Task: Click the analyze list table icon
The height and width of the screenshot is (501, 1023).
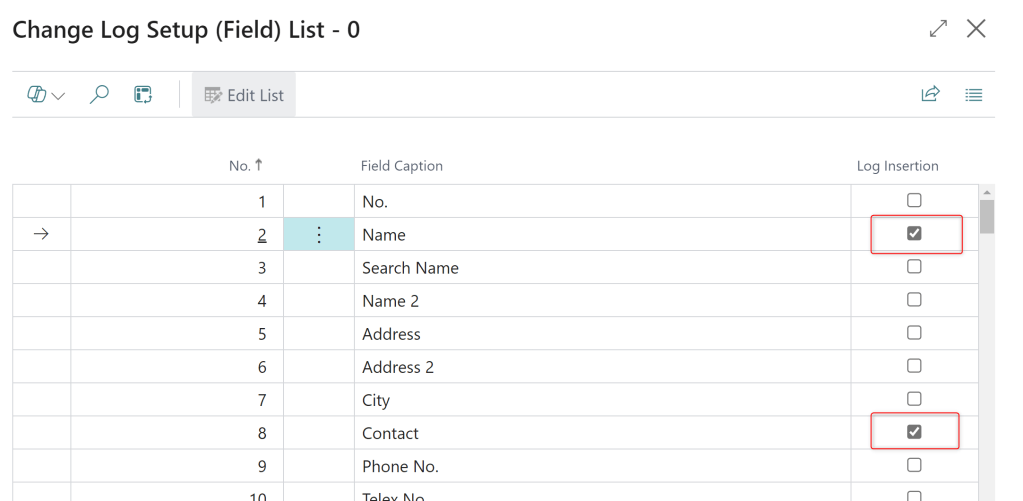Action: pos(143,95)
